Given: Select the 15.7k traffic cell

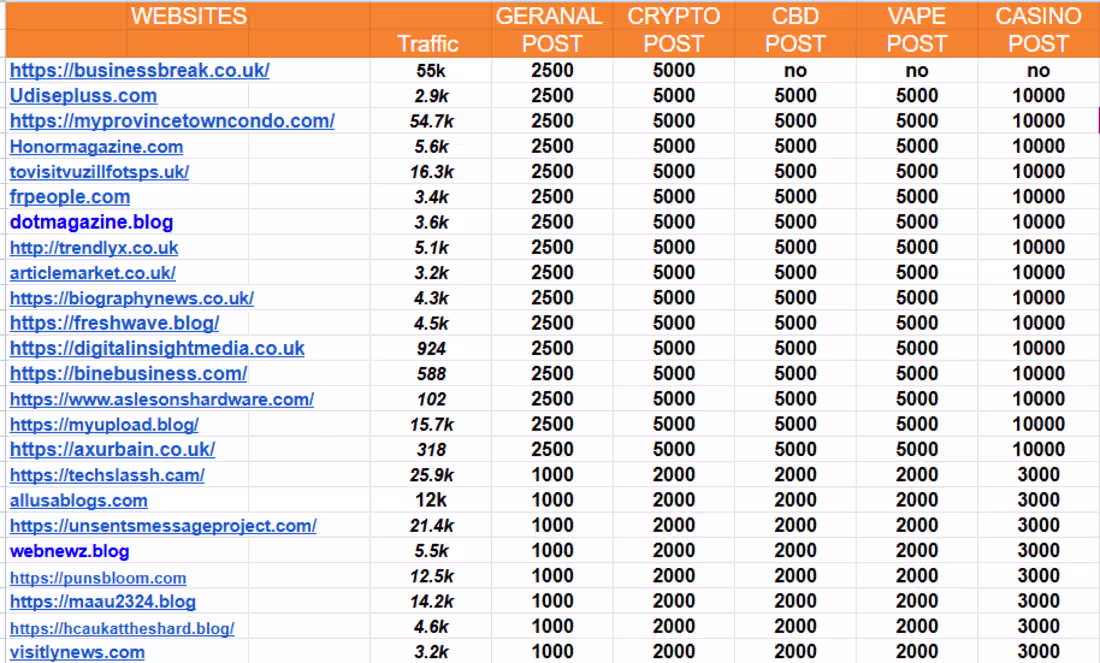Looking at the screenshot, I should pos(431,424).
